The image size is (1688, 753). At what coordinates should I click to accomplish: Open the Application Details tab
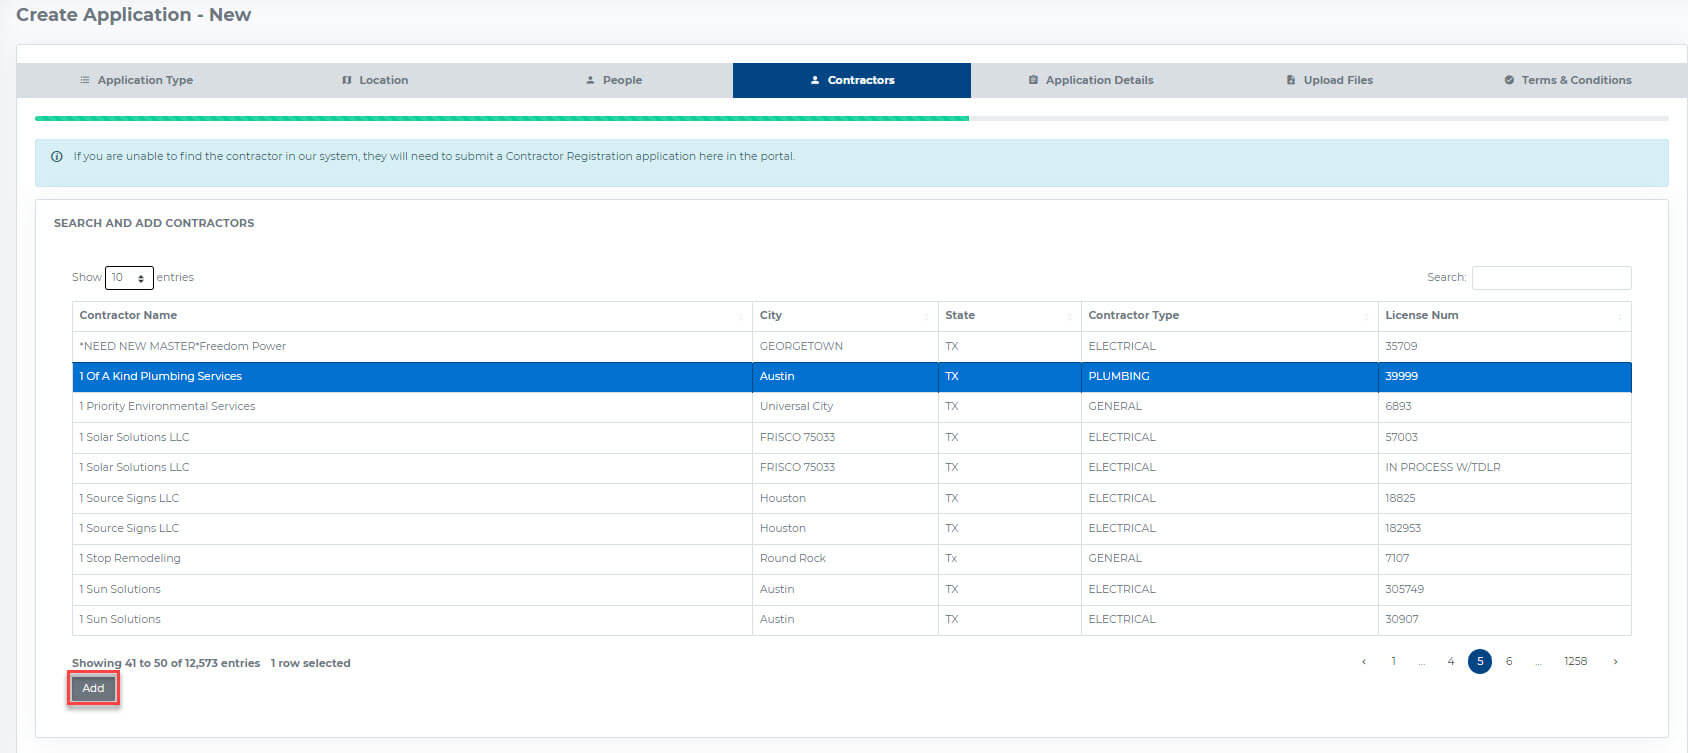[1090, 80]
